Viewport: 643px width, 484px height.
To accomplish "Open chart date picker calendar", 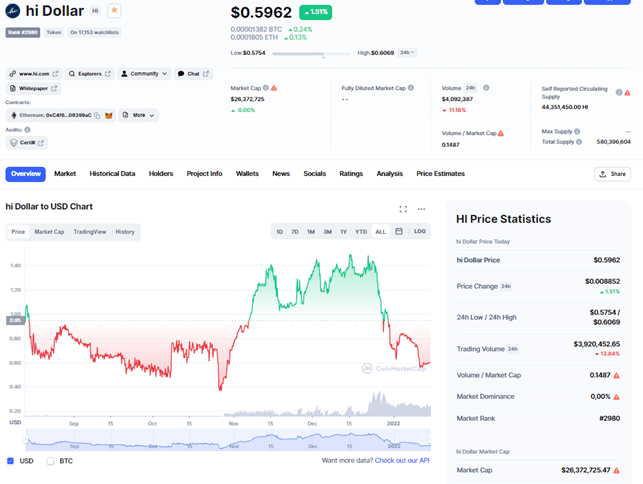I will pos(399,231).
